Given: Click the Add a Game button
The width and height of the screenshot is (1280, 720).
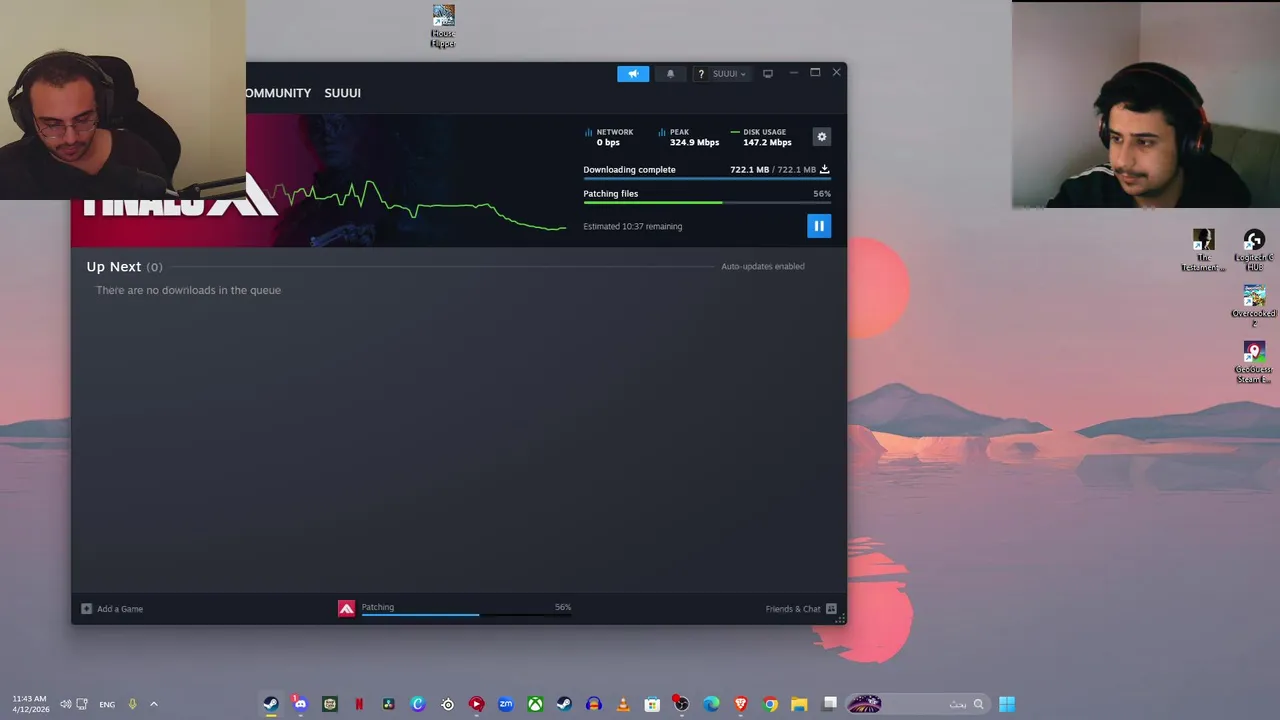Looking at the screenshot, I should [x=112, y=609].
